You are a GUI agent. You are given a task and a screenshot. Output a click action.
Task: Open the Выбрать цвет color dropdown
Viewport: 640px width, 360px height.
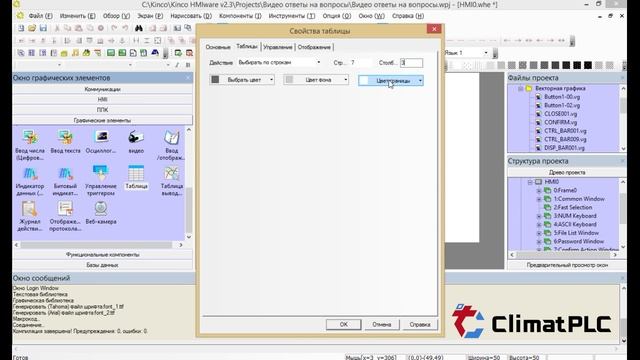[x=242, y=80]
